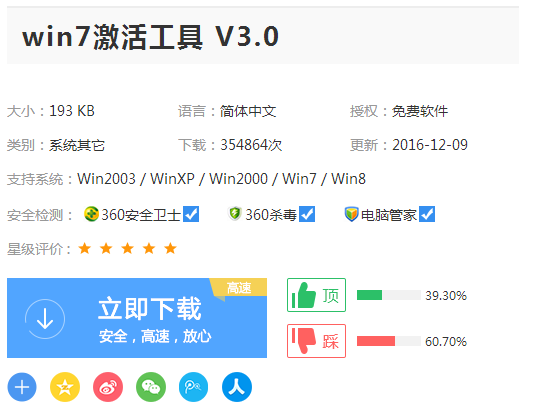This screenshot has height=412, width=533.
Task: Share to Qzone yellow star icon
Action: tap(65, 387)
